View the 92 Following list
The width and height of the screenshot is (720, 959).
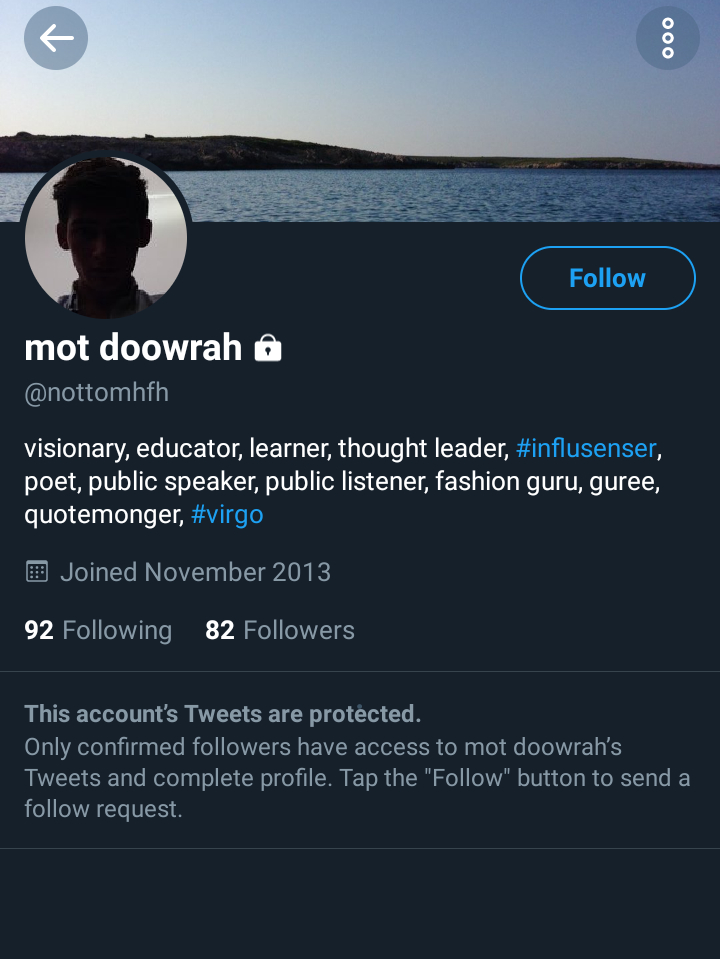98,630
